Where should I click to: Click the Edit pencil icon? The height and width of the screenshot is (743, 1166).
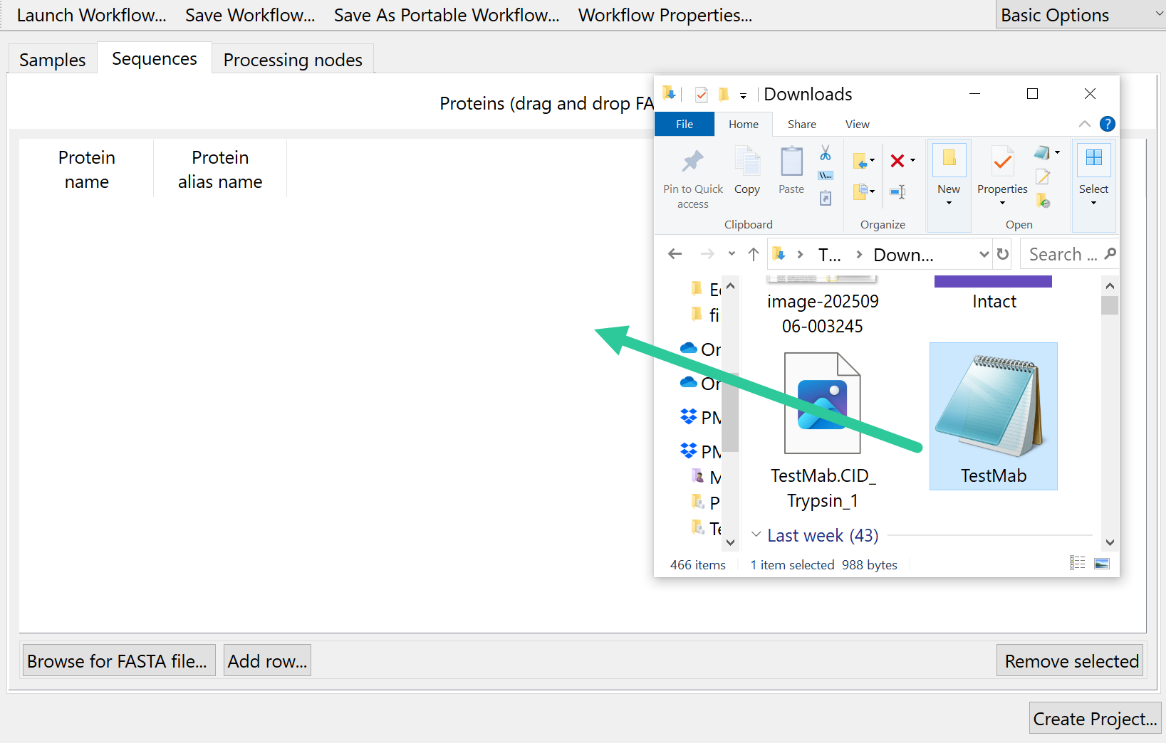pyautogui.click(x=1043, y=177)
